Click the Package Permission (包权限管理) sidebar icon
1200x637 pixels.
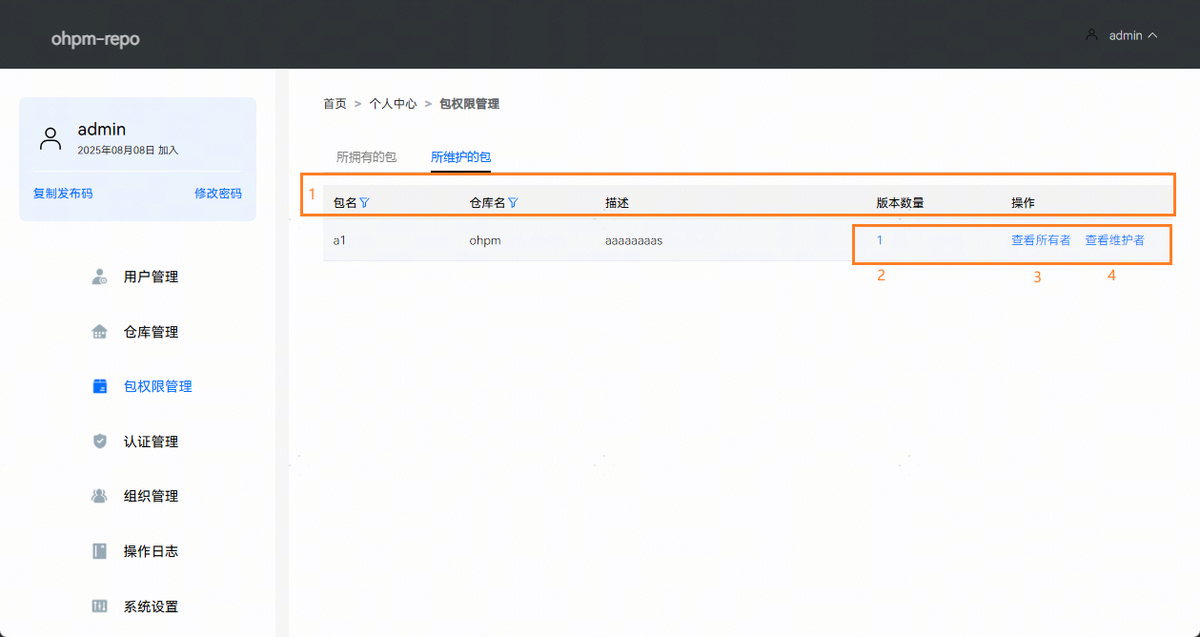pos(99,387)
